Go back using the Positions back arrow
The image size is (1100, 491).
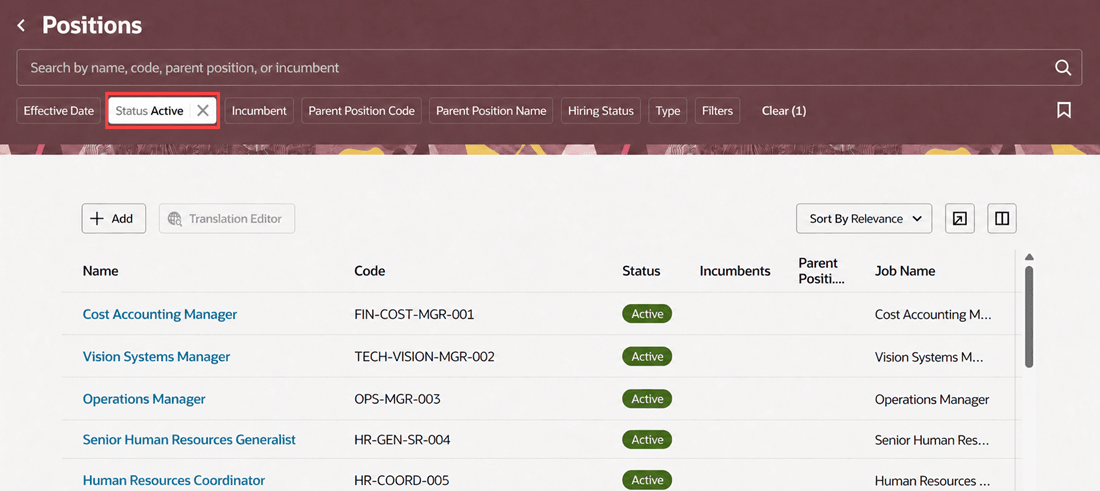click(x=21, y=26)
